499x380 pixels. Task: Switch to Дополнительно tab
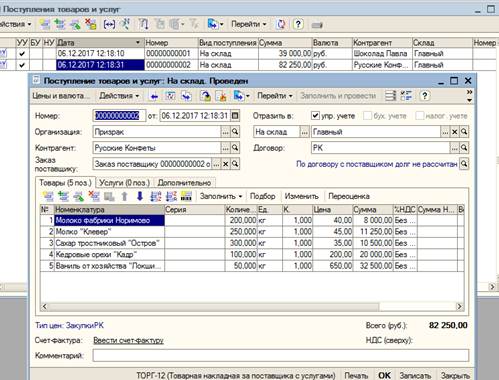coord(184,183)
